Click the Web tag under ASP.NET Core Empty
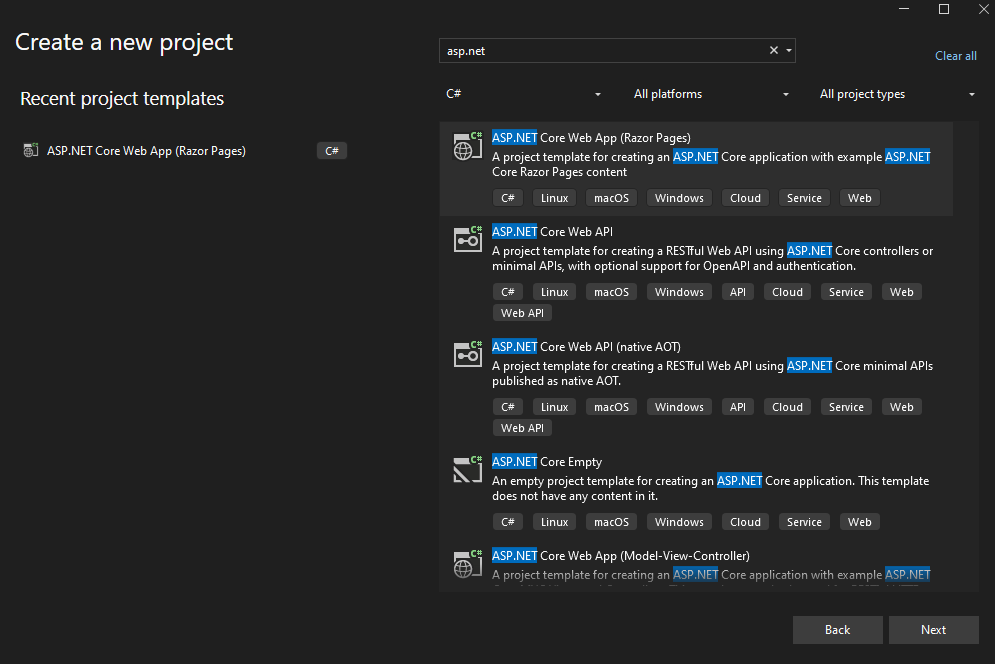Screen dimensions: 995x664 click(x=860, y=522)
